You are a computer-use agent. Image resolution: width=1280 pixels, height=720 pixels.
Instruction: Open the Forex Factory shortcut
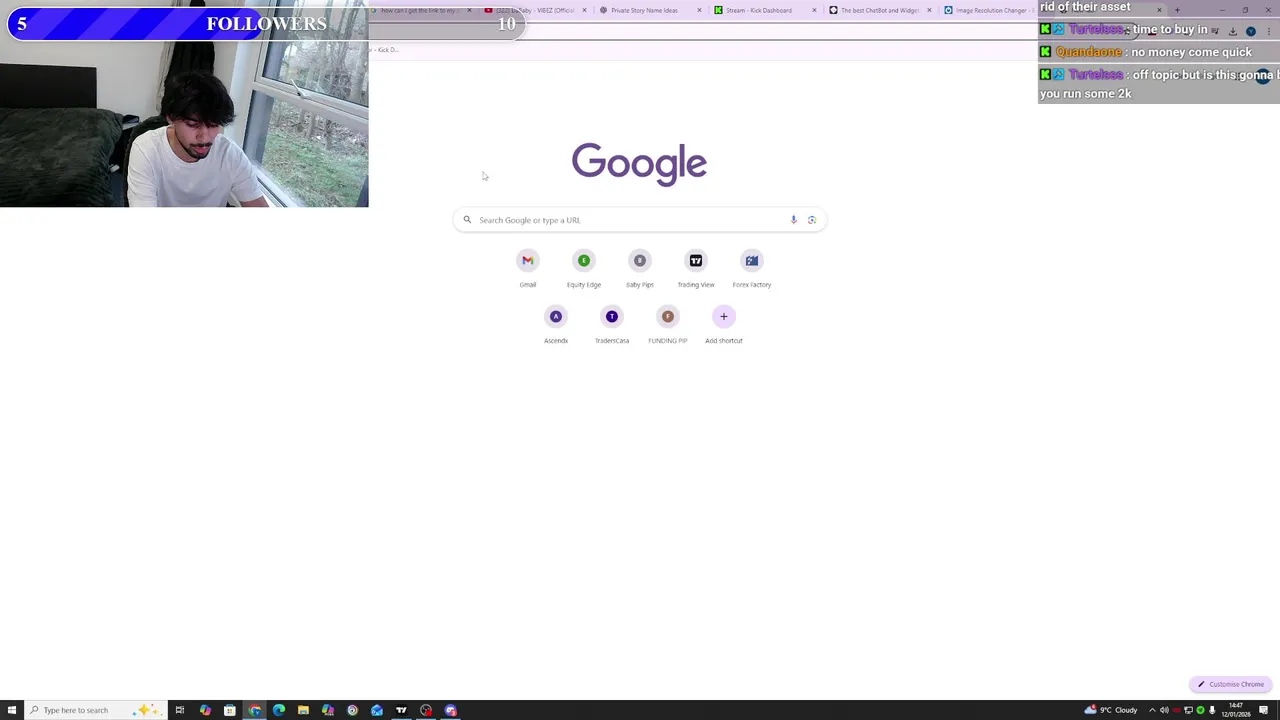[751, 269]
